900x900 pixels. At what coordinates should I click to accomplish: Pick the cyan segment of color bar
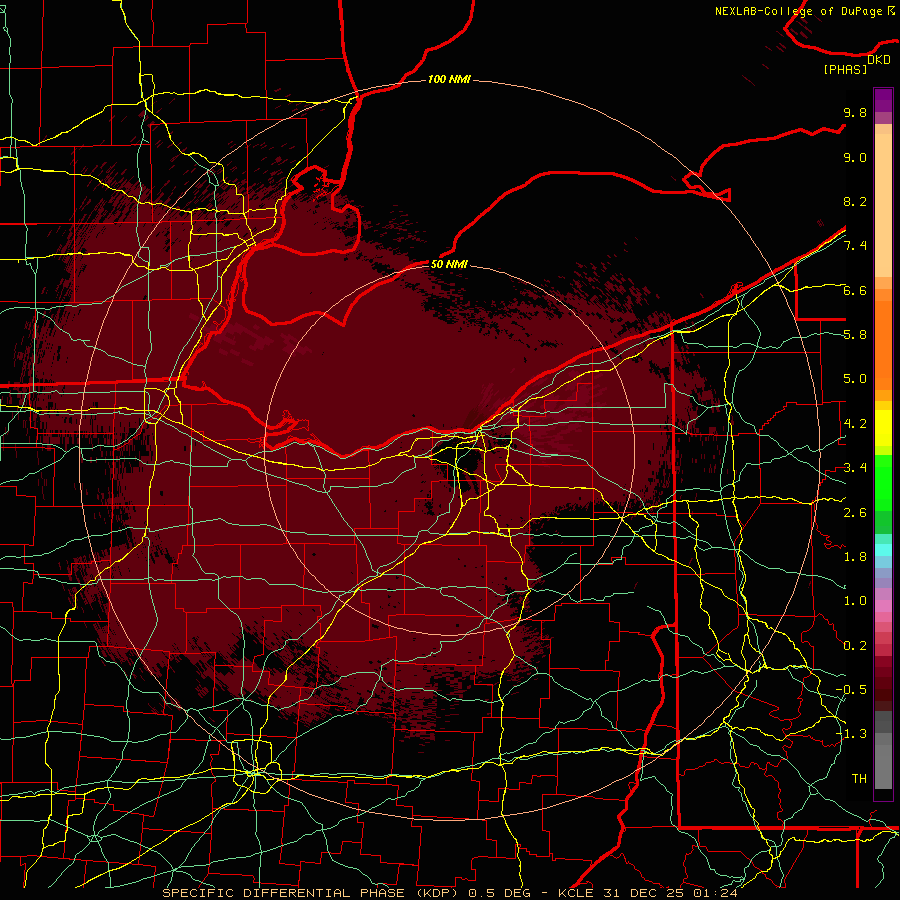click(883, 550)
